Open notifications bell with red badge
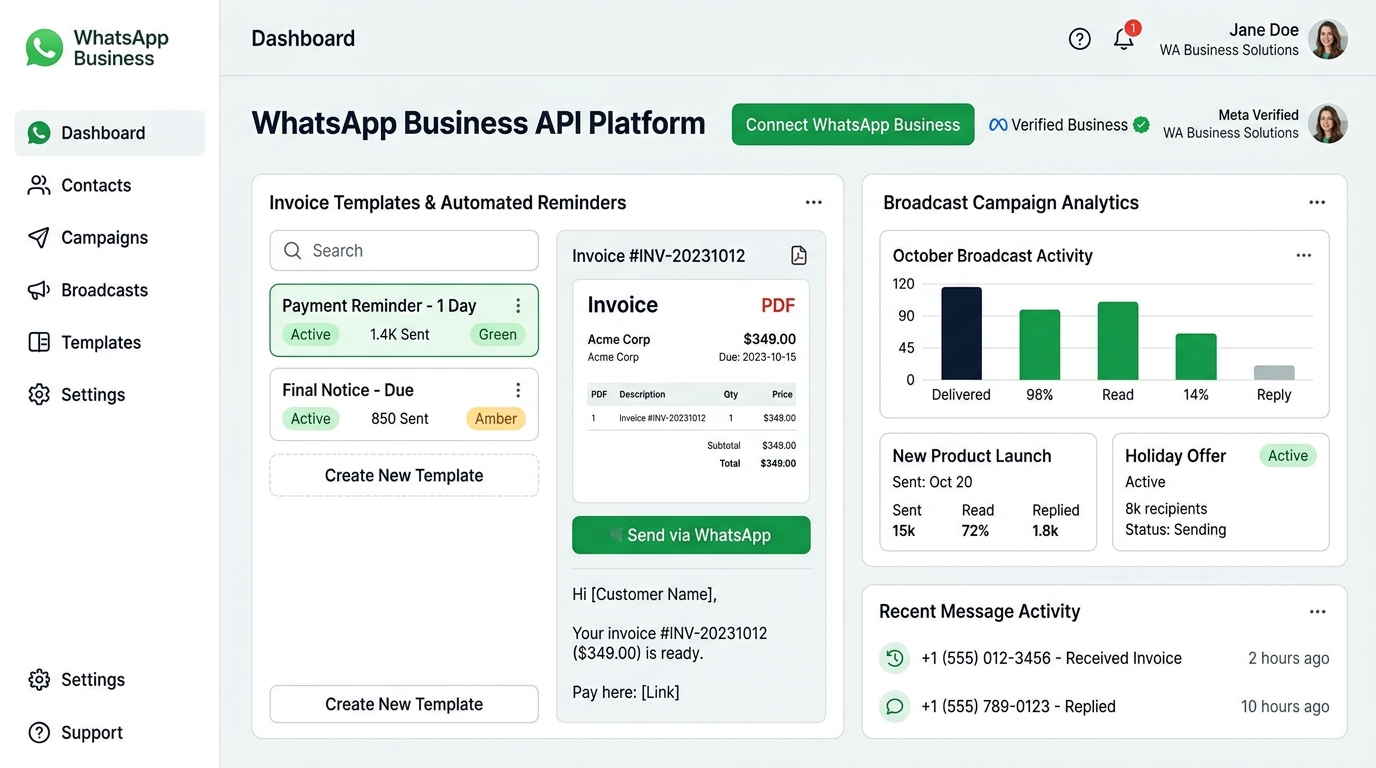This screenshot has width=1376, height=768. point(1124,38)
